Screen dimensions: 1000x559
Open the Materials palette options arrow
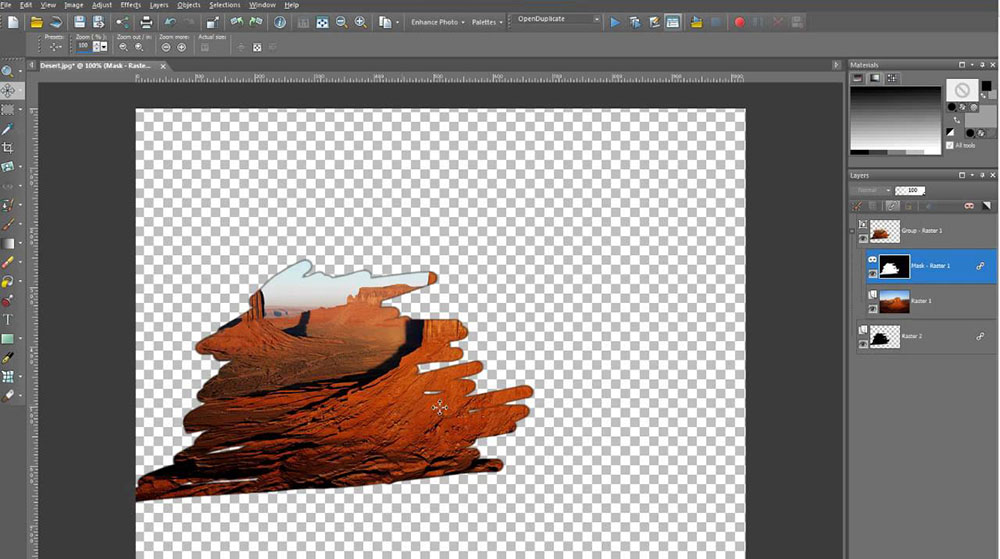[x=972, y=65]
